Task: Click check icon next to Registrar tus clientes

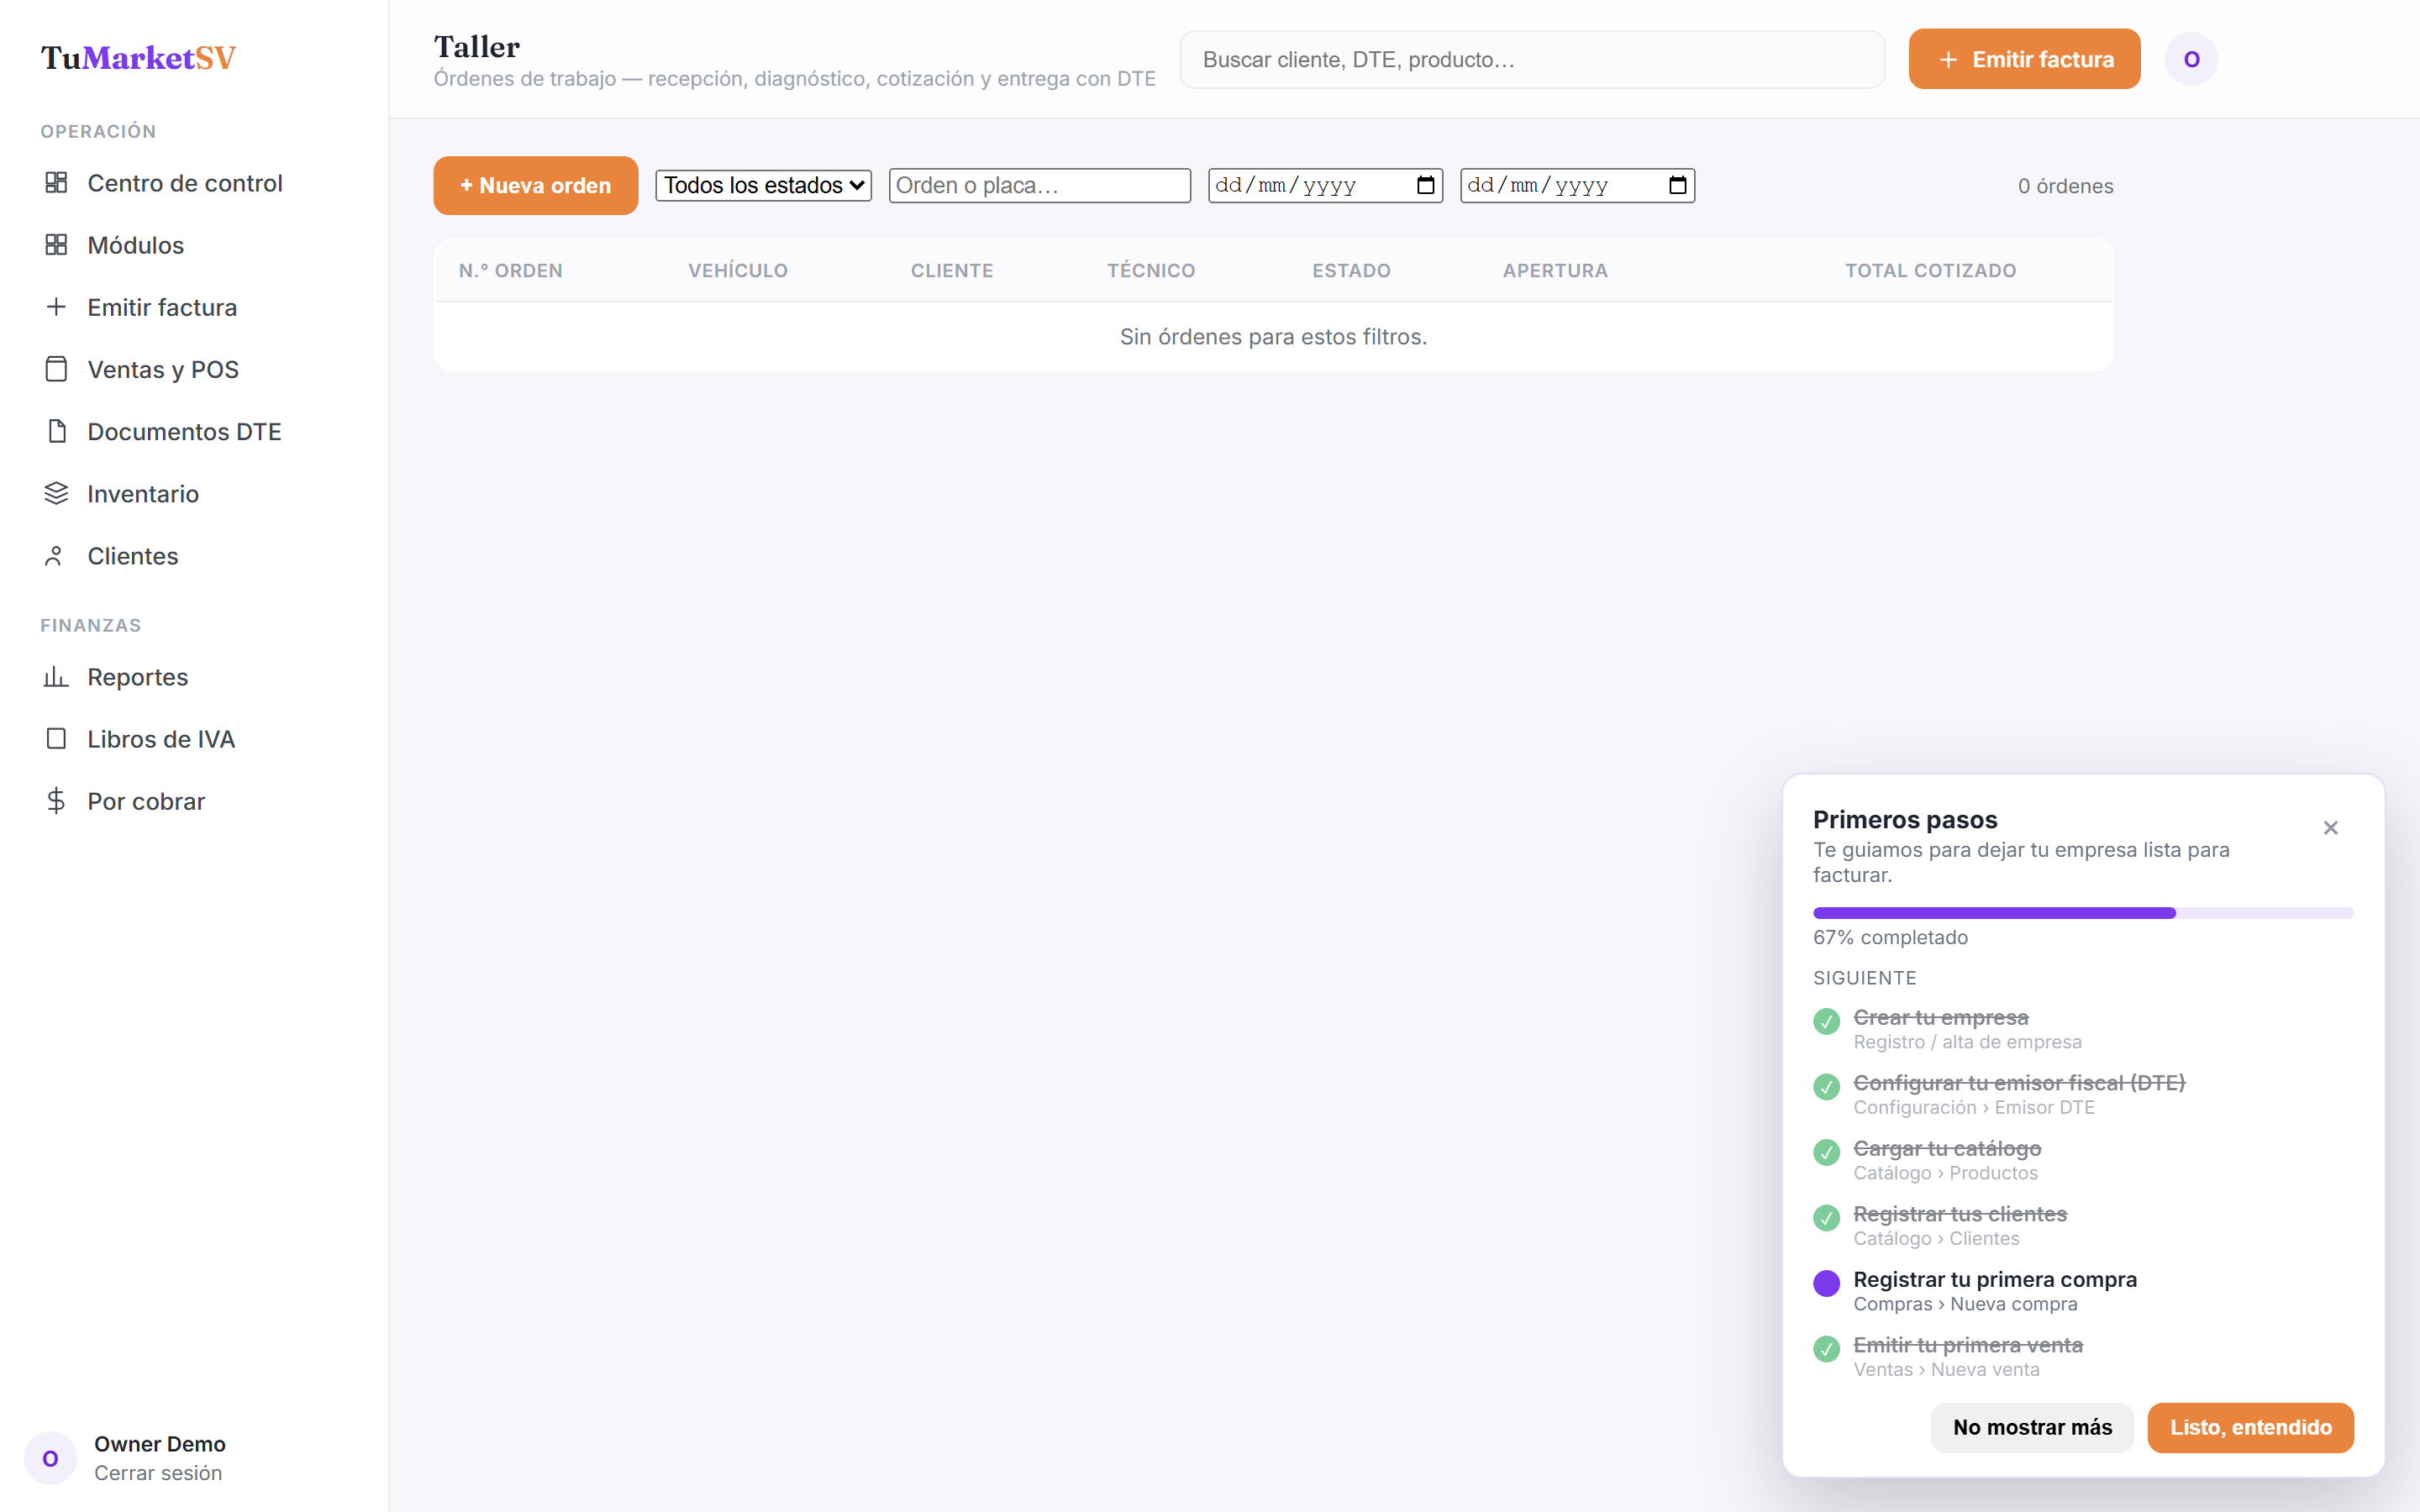Action: [x=1826, y=1218]
